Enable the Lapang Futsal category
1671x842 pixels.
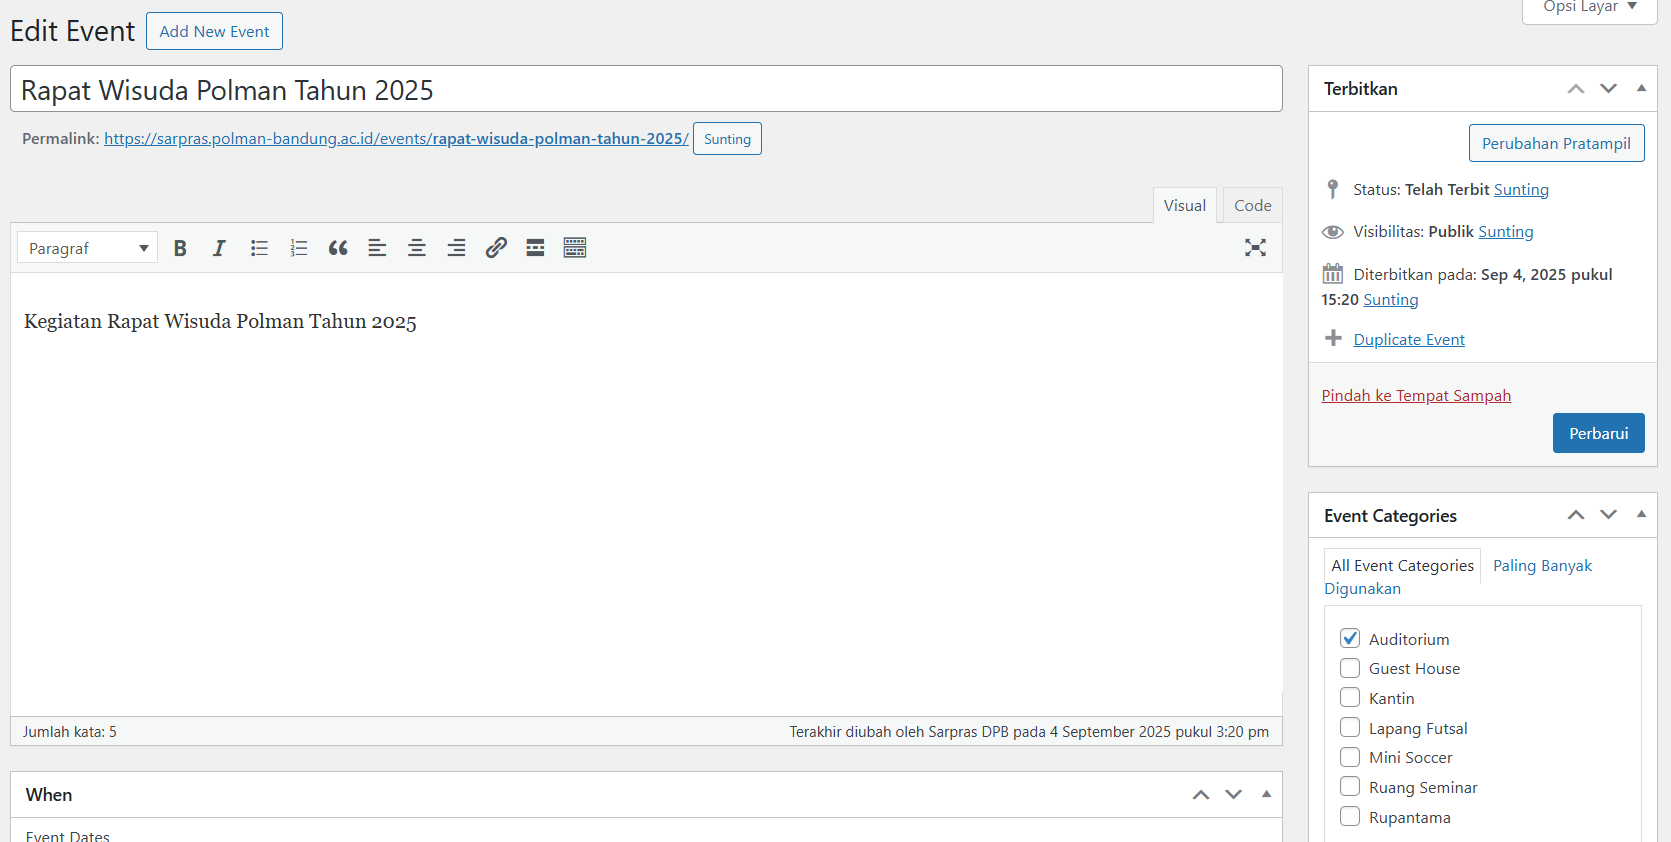pos(1350,728)
